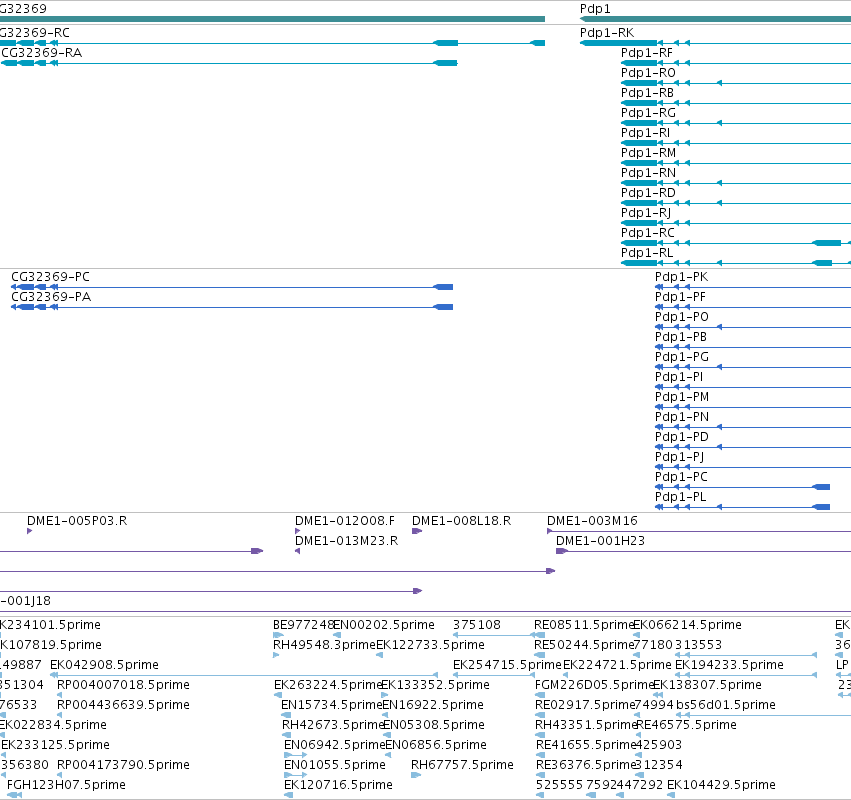Select the bs56d01.5prime EST label
The height and width of the screenshot is (800, 851).
click(x=726, y=705)
